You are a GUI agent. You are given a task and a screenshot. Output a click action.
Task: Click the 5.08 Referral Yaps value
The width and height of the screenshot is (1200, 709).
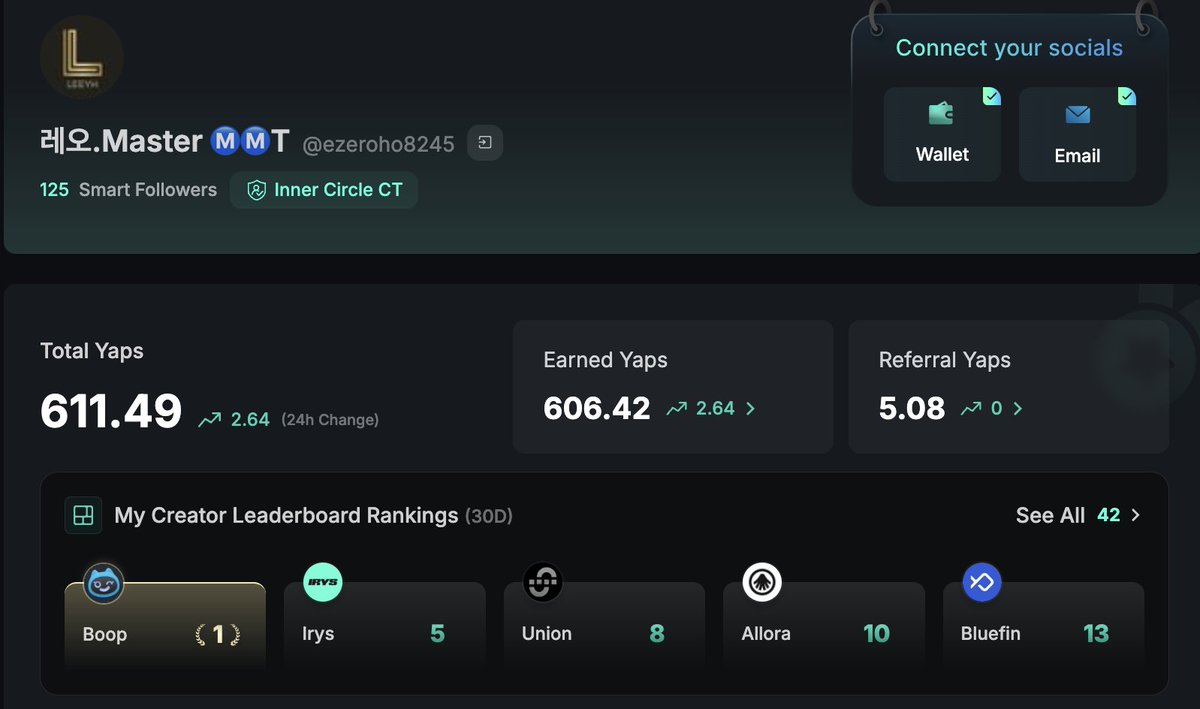912,408
